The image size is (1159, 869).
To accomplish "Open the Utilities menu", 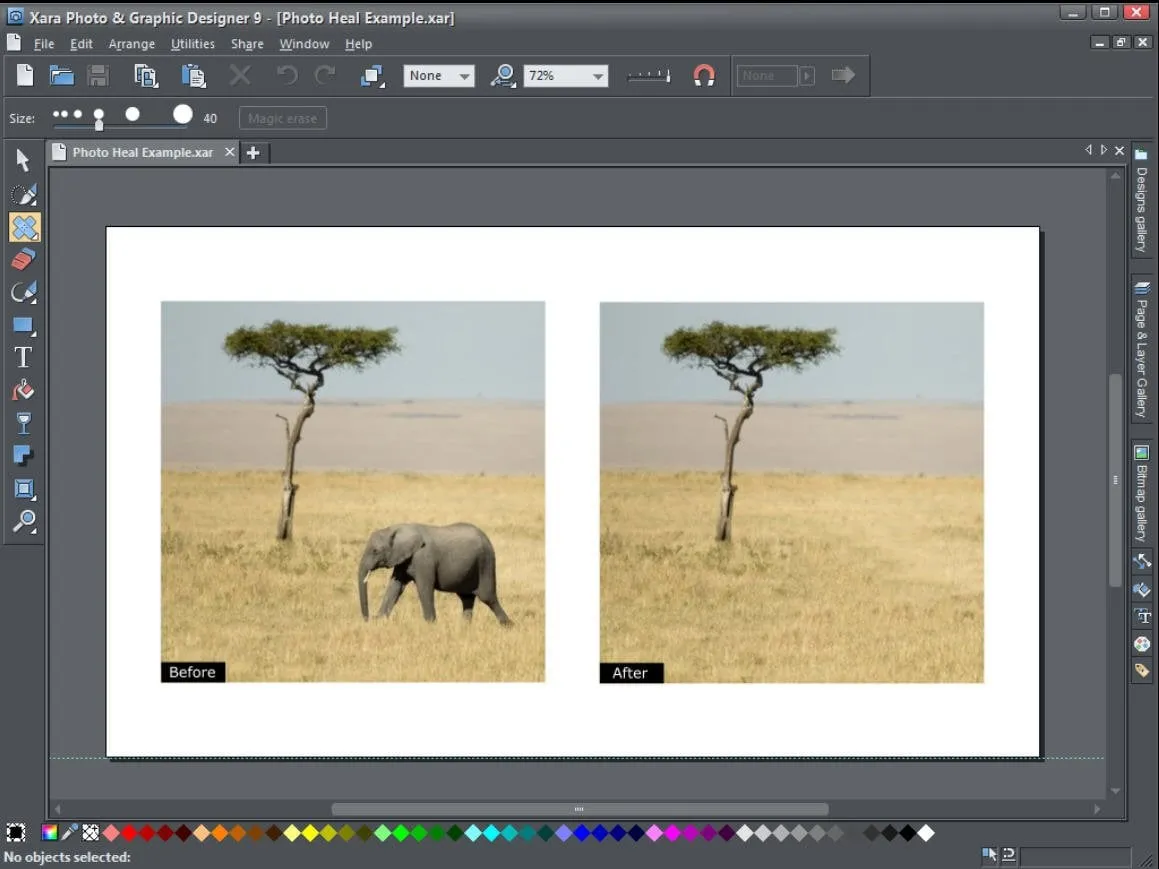I will (x=192, y=44).
